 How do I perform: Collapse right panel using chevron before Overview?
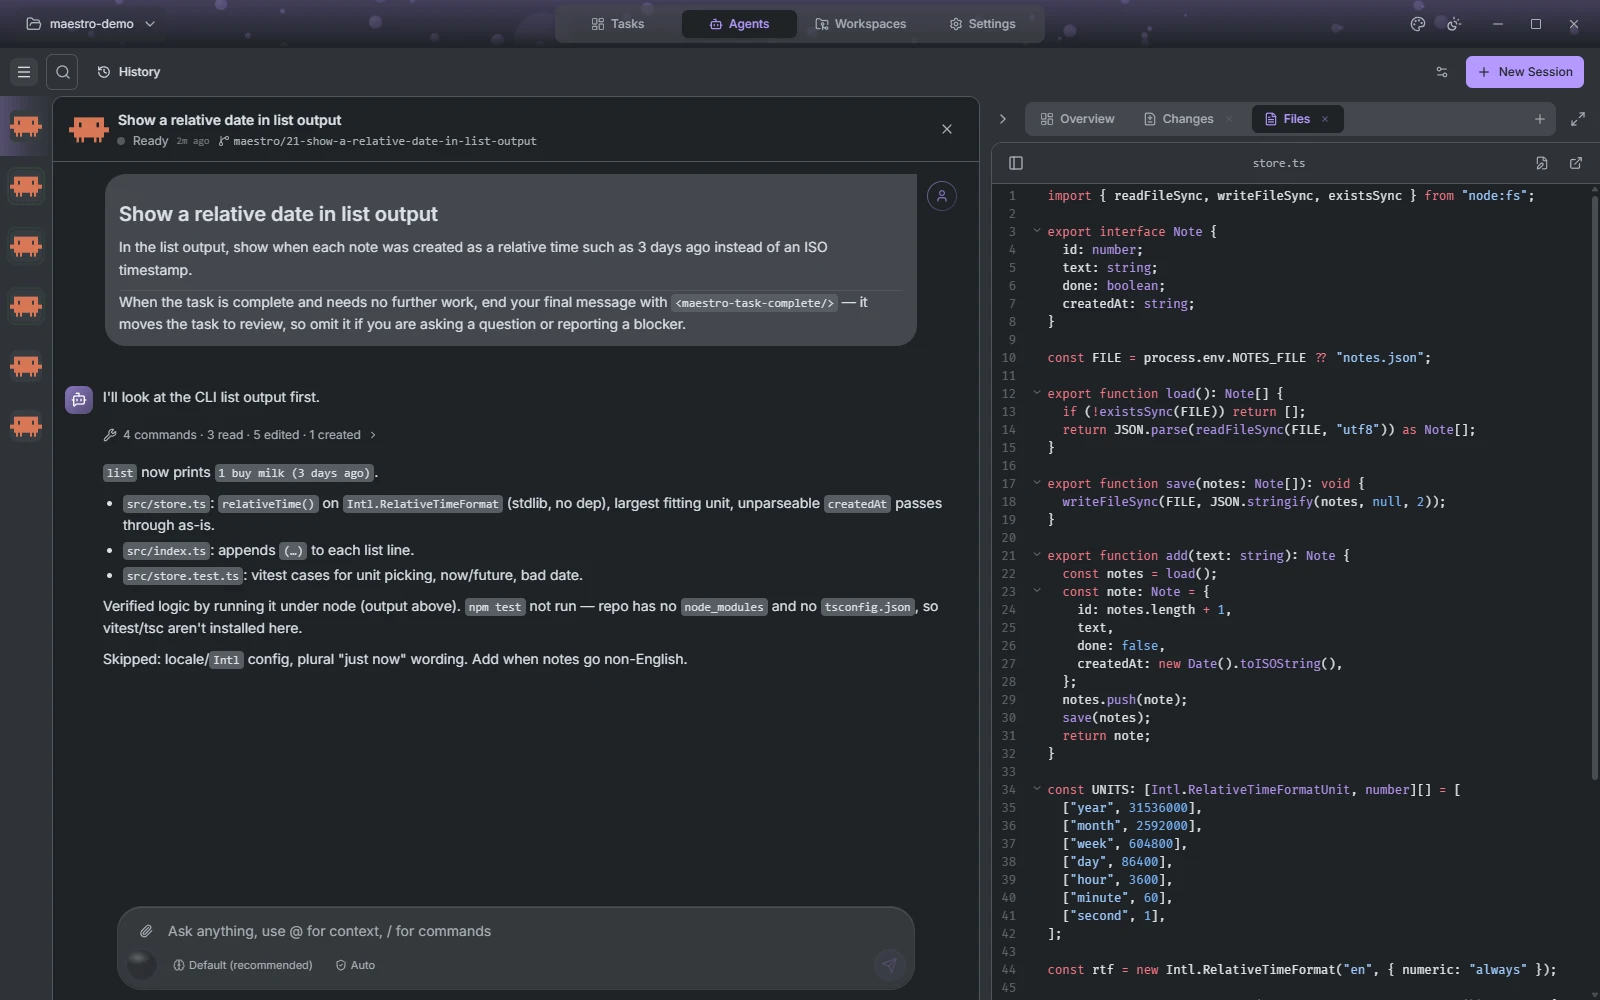[x=1003, y=119]
